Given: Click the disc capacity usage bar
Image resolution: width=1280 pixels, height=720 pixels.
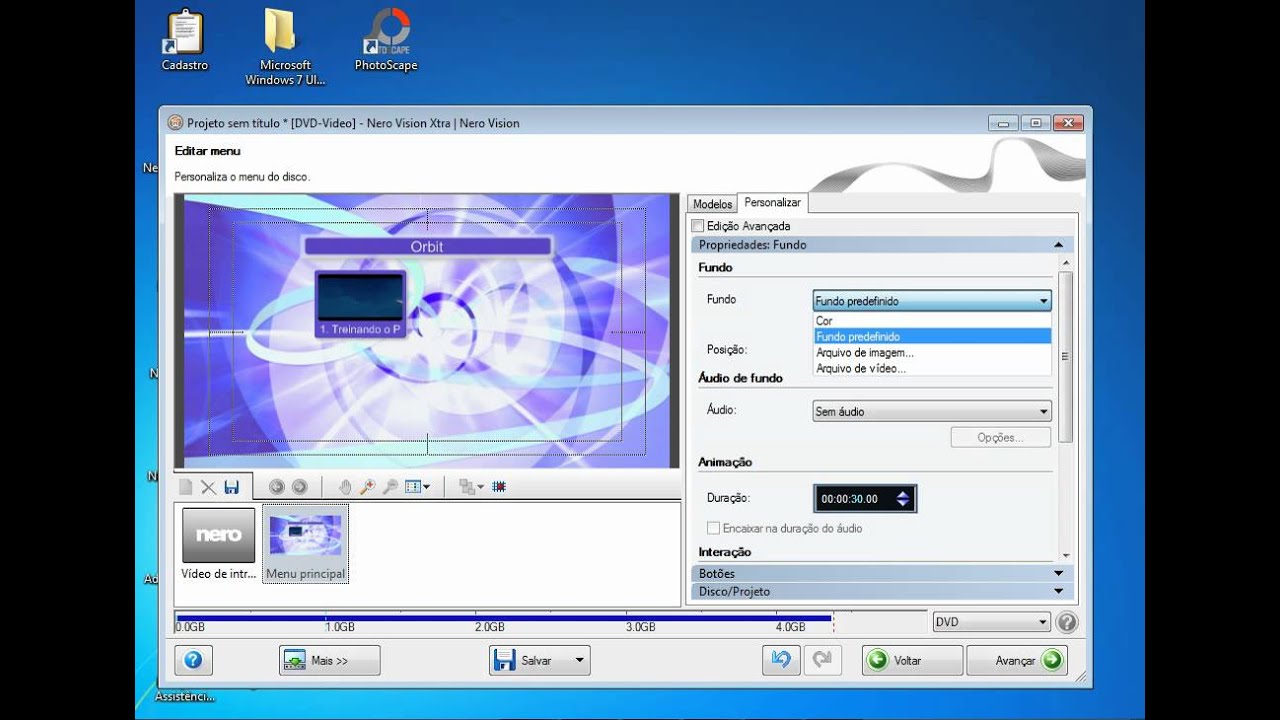Looking at the screenshot, I should [504, 618].
